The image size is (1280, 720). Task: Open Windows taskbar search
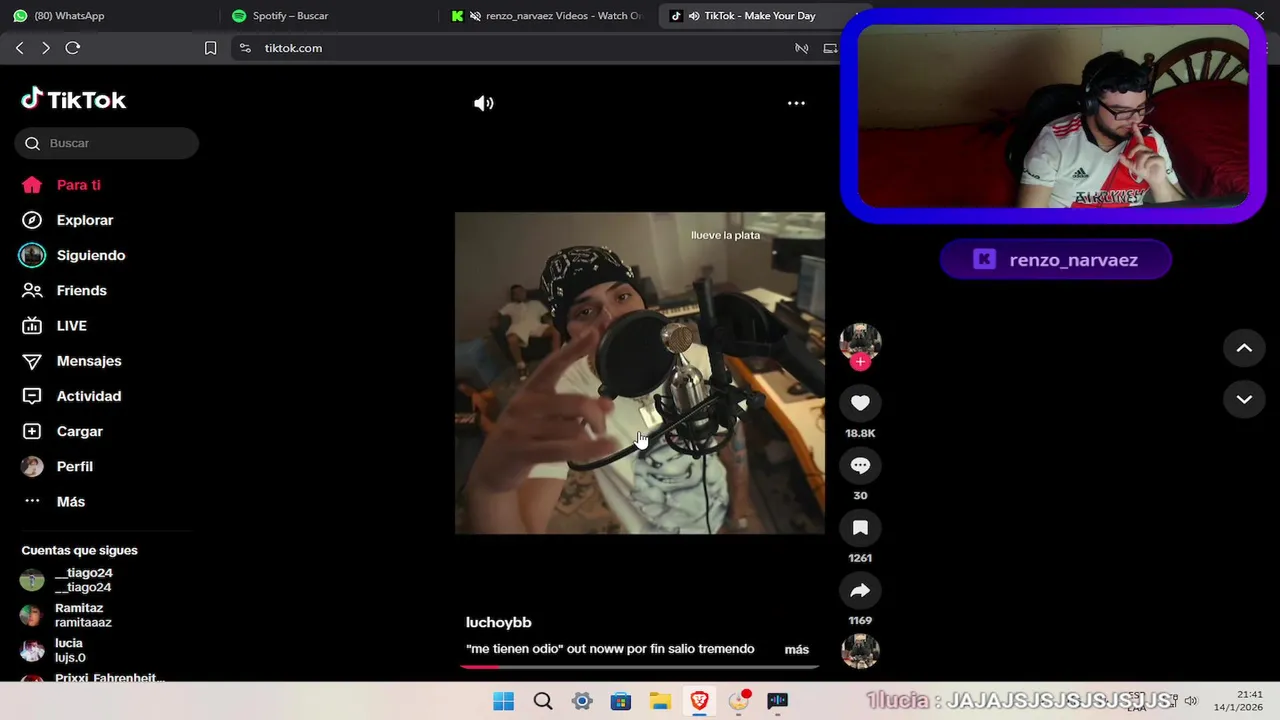tap(543, 701)
